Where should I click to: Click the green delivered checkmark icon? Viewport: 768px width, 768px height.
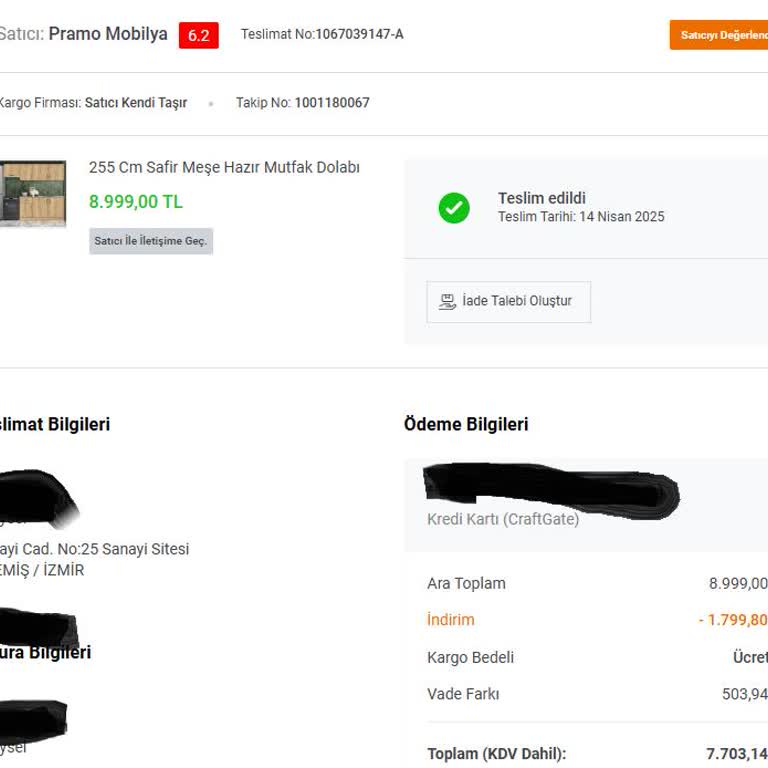[454, 208]
